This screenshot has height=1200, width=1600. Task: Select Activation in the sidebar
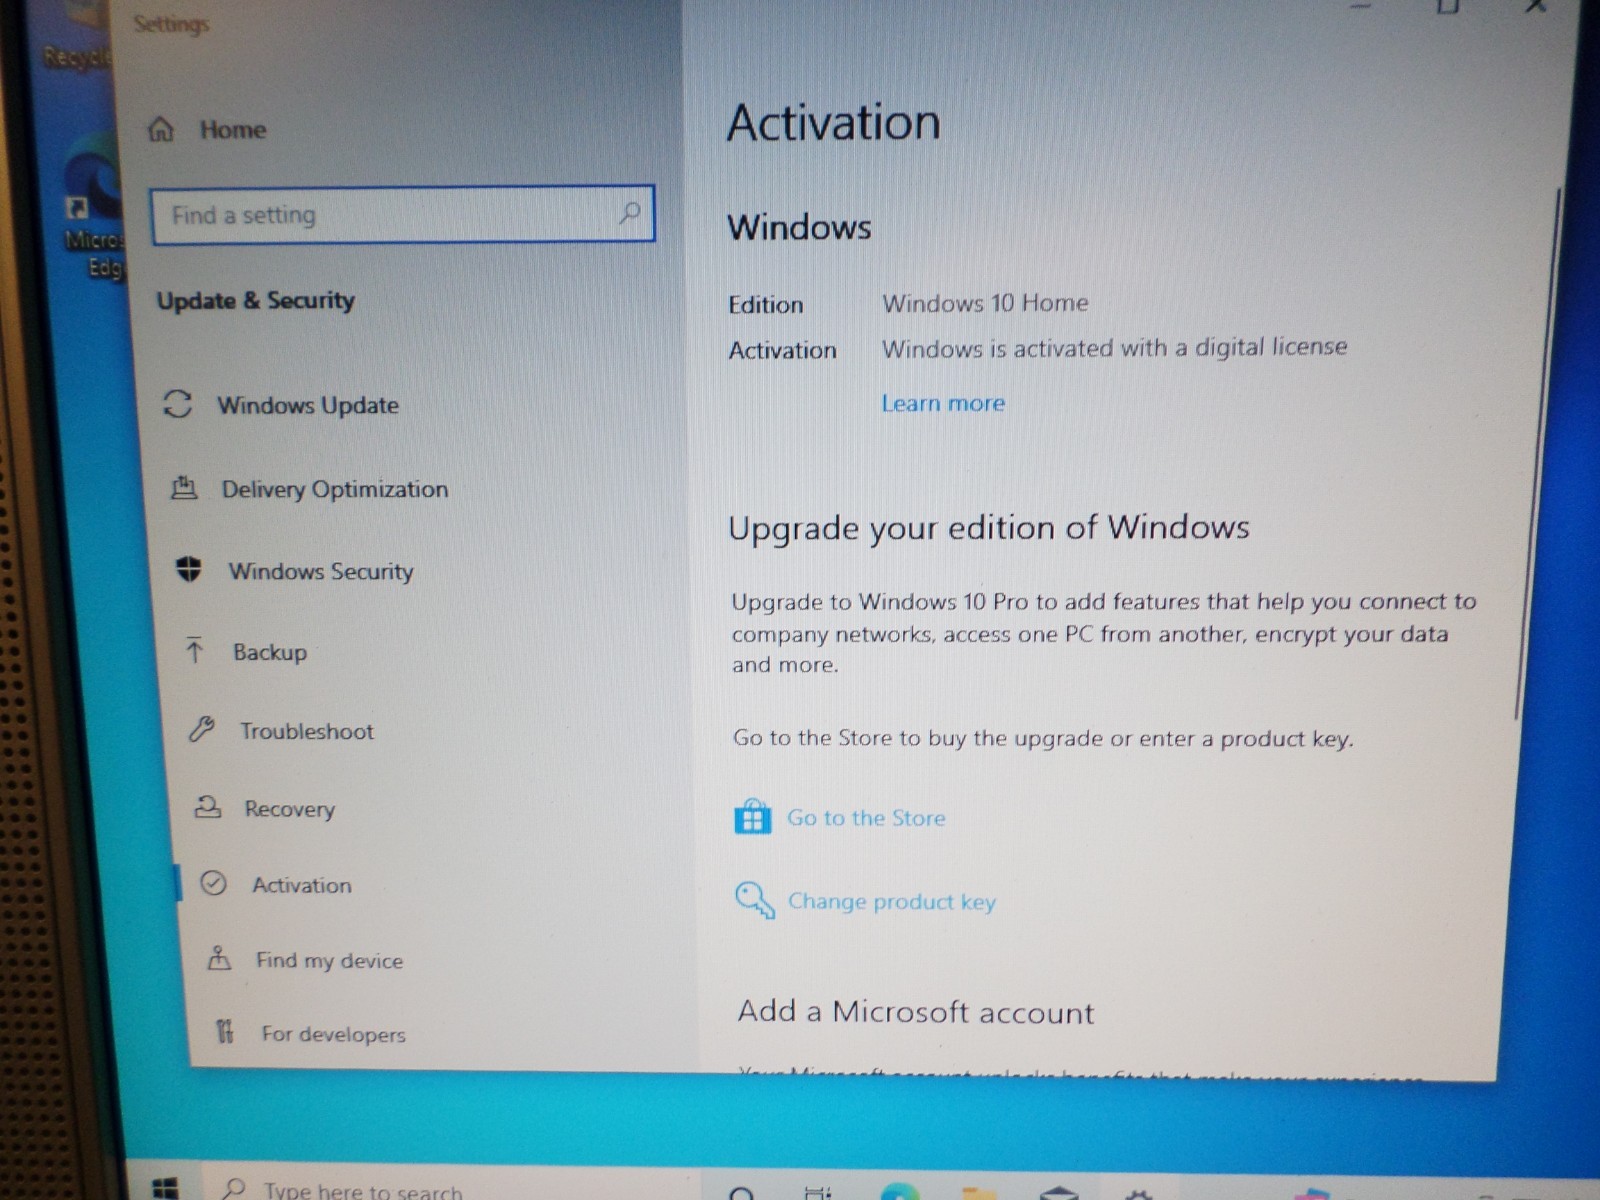point(301,885)
